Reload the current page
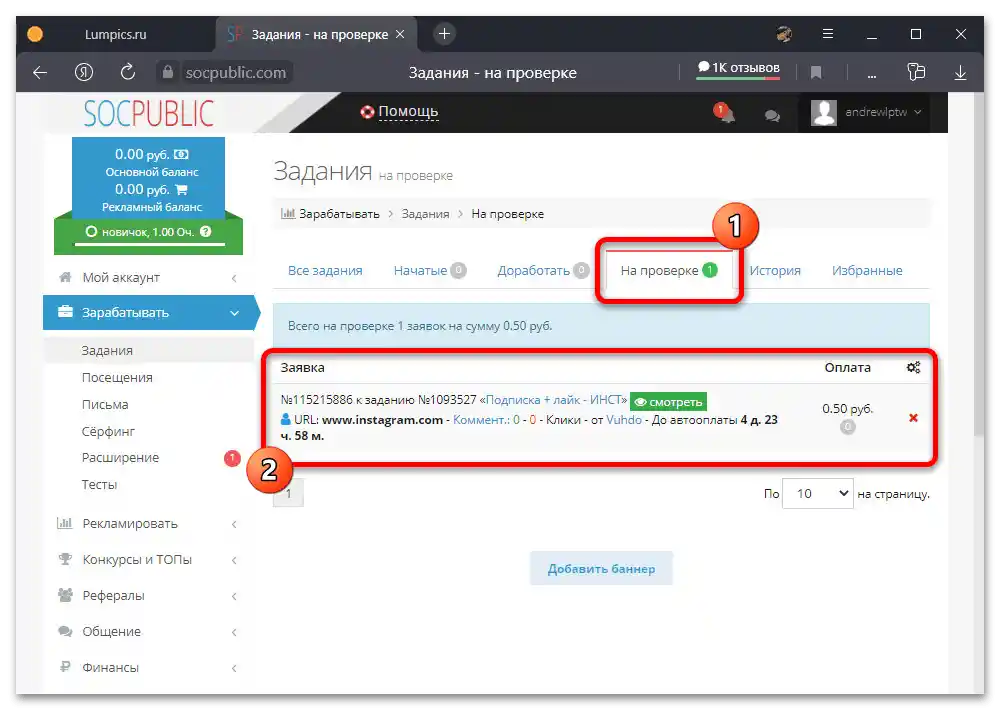The image size is (1000, 710). click(x=128, y=72)
